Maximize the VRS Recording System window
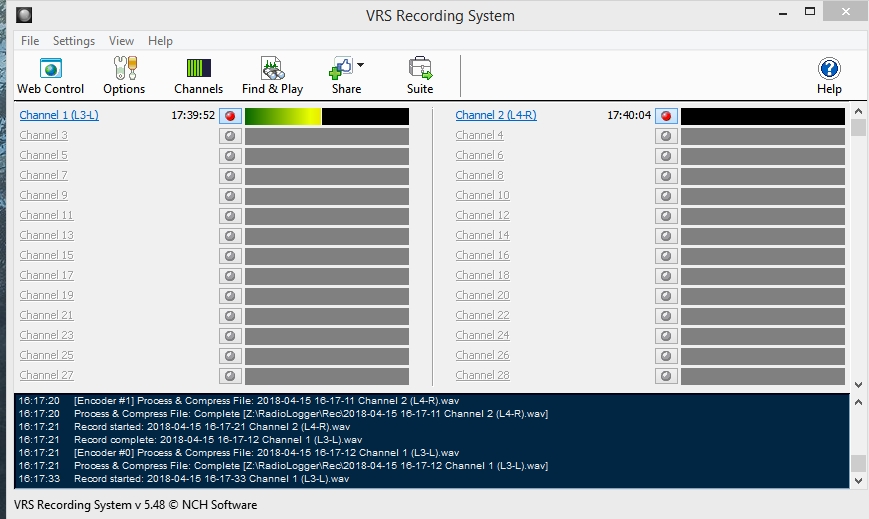Image resolution: width=869 pixels, height=519 pixels. click(x=810, y=12)
